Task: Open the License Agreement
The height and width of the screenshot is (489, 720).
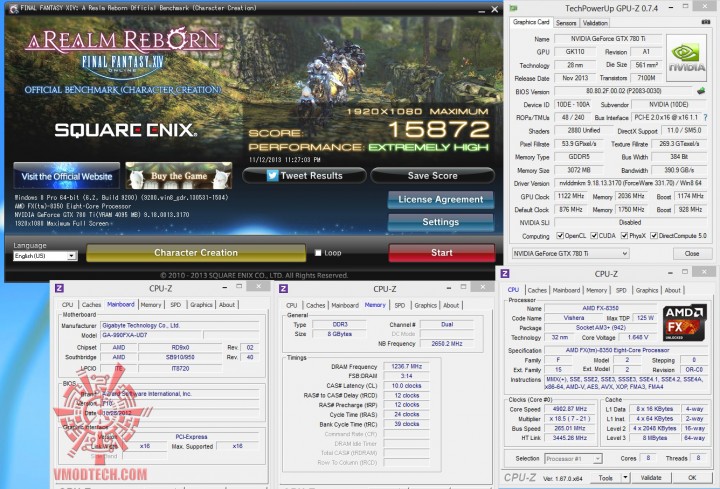Action: (441, 199)
